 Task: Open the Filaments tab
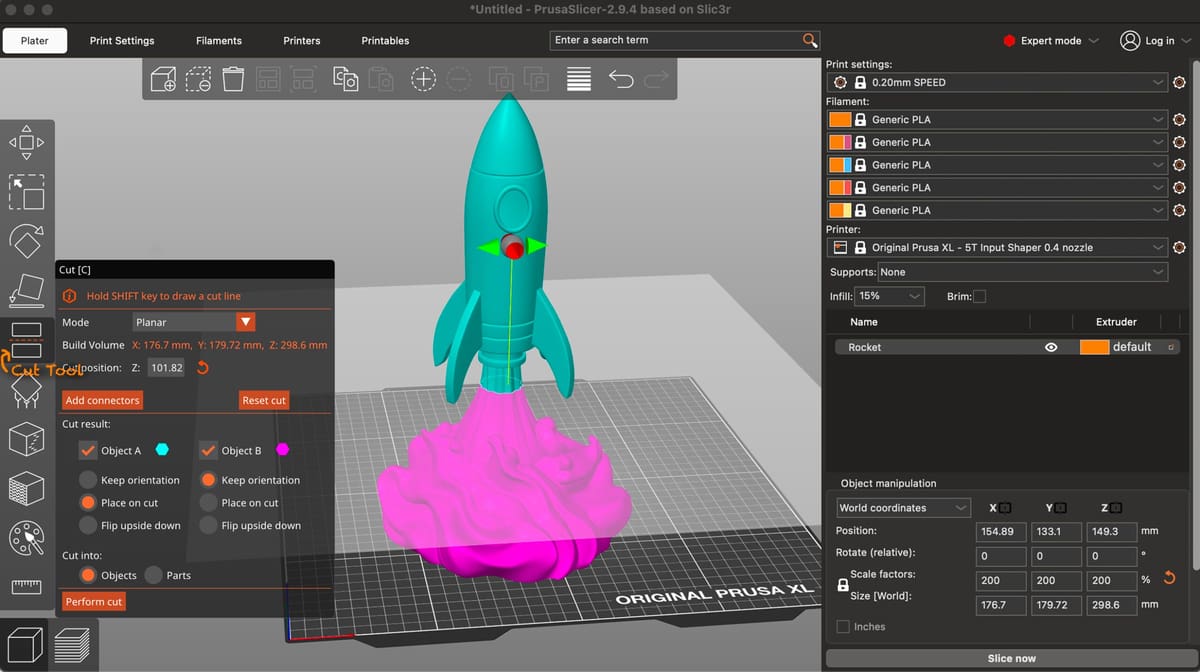click(x=219, y=41)
